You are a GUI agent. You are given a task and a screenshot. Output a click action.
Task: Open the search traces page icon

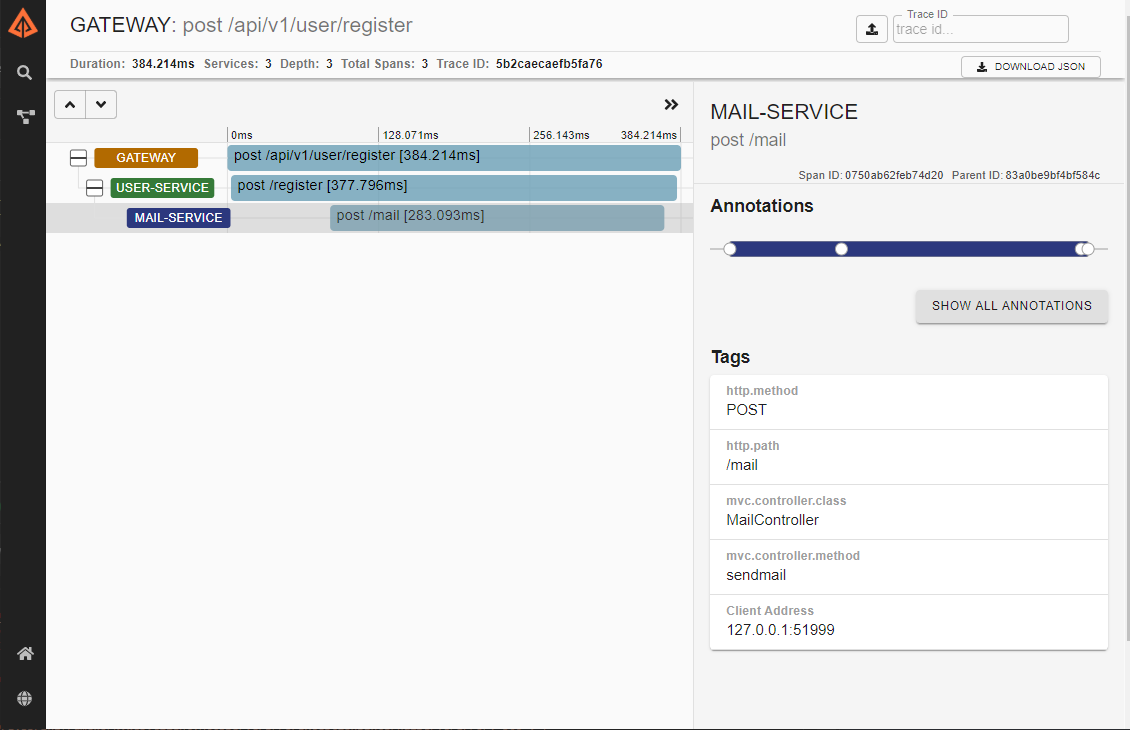[24, 72]
